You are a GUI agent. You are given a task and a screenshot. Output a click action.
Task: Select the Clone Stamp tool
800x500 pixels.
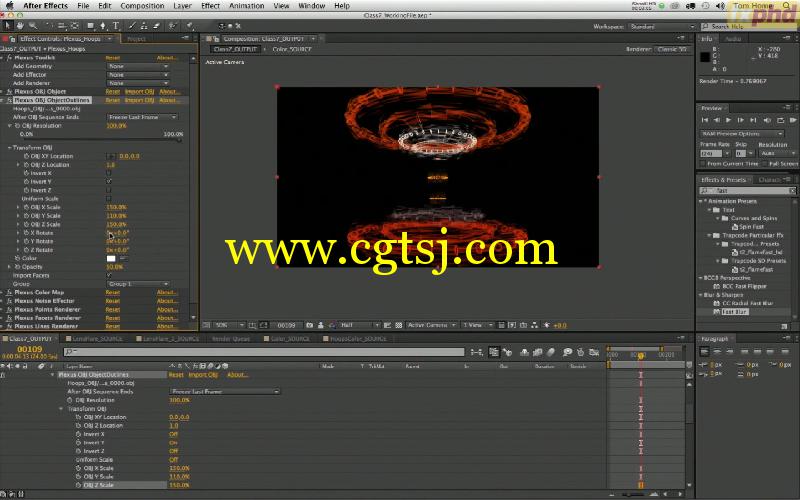(x=144, y=26)
